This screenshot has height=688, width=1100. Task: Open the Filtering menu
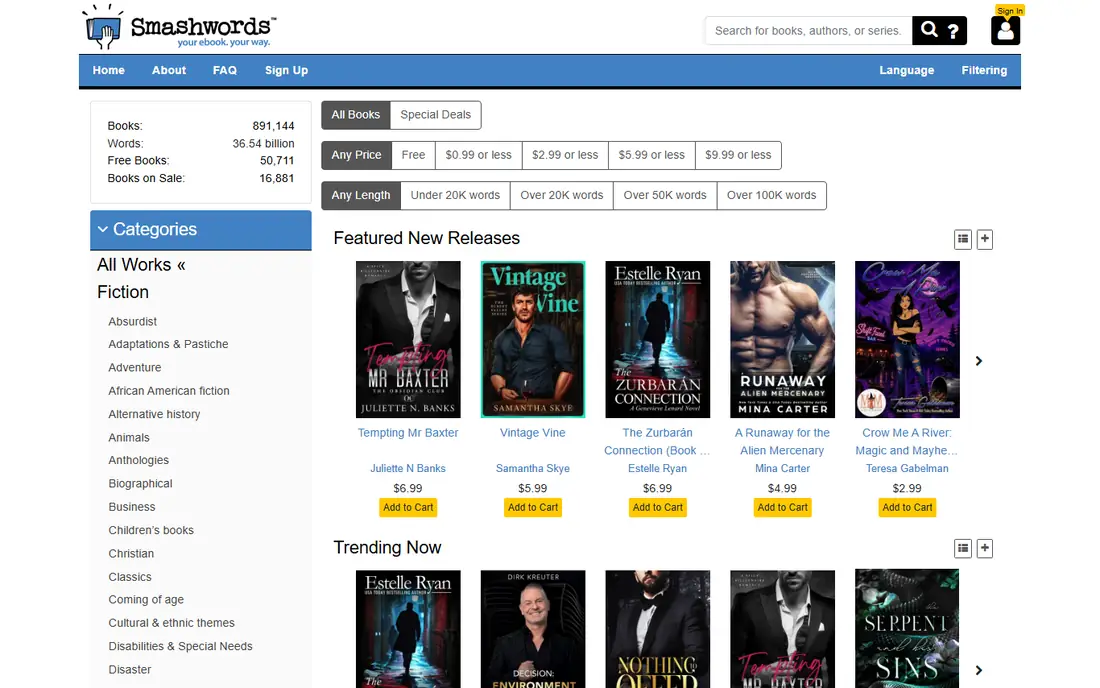(984, 70)
